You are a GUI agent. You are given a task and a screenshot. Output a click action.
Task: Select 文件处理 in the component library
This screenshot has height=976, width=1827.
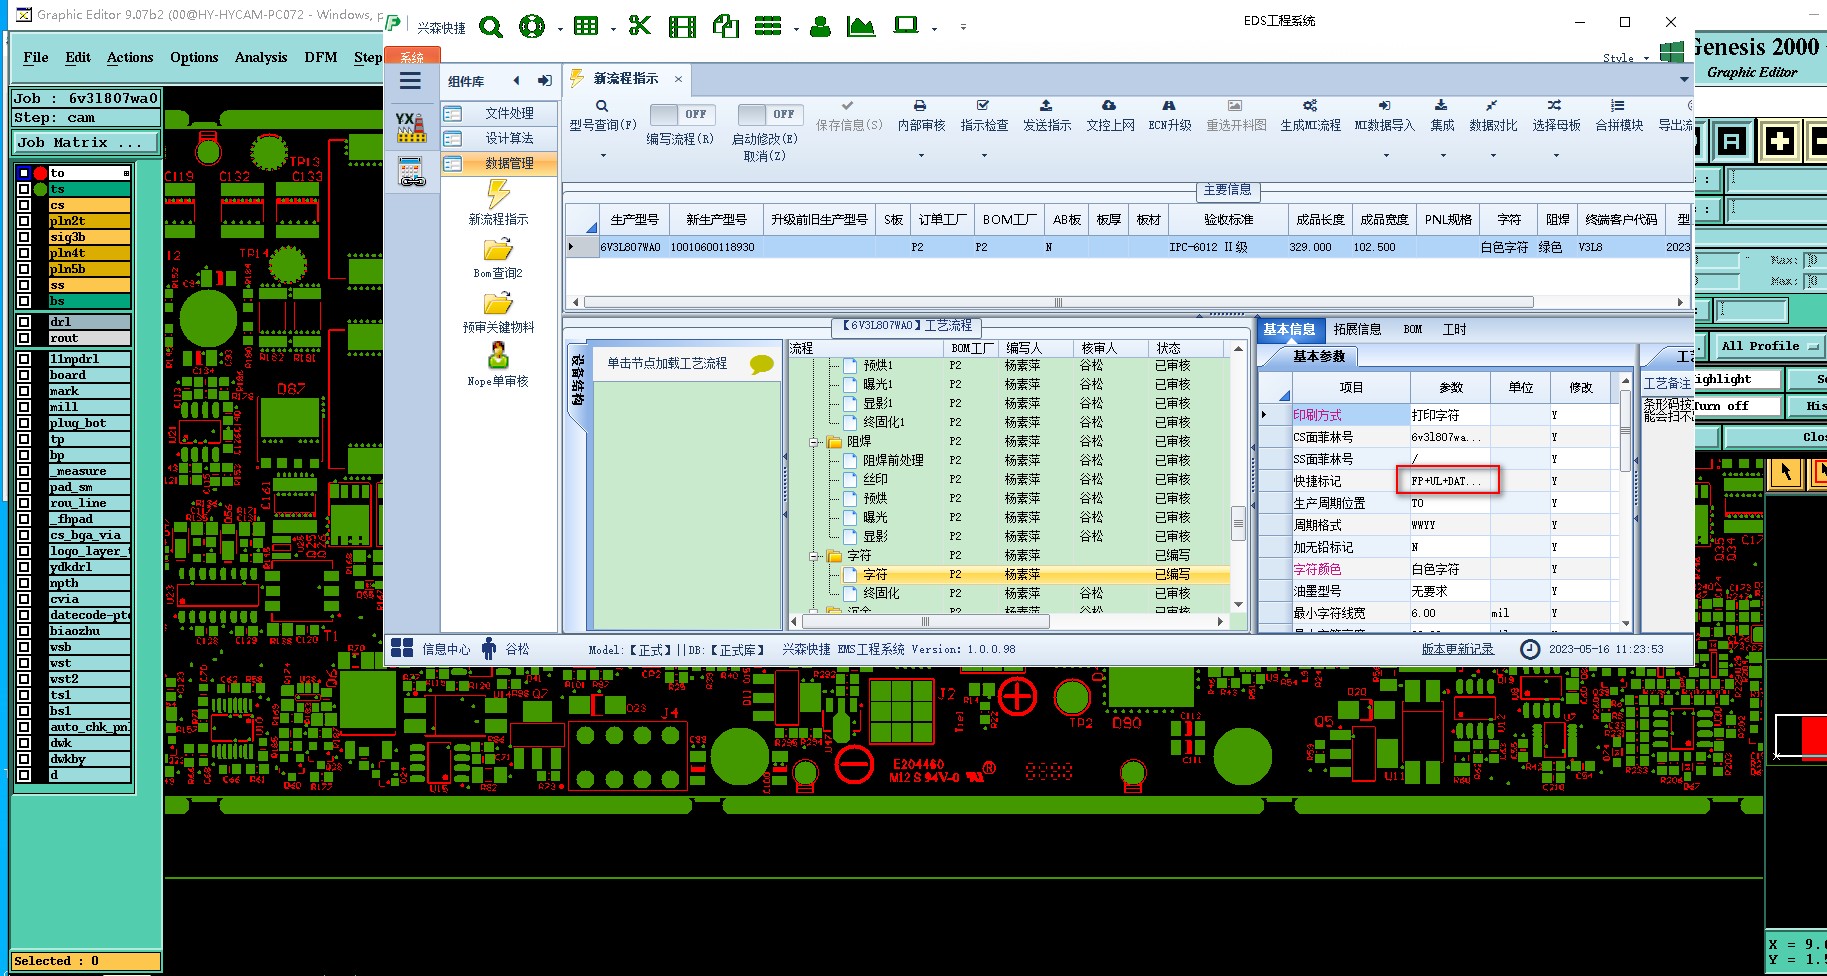click(x=499, y=113)
